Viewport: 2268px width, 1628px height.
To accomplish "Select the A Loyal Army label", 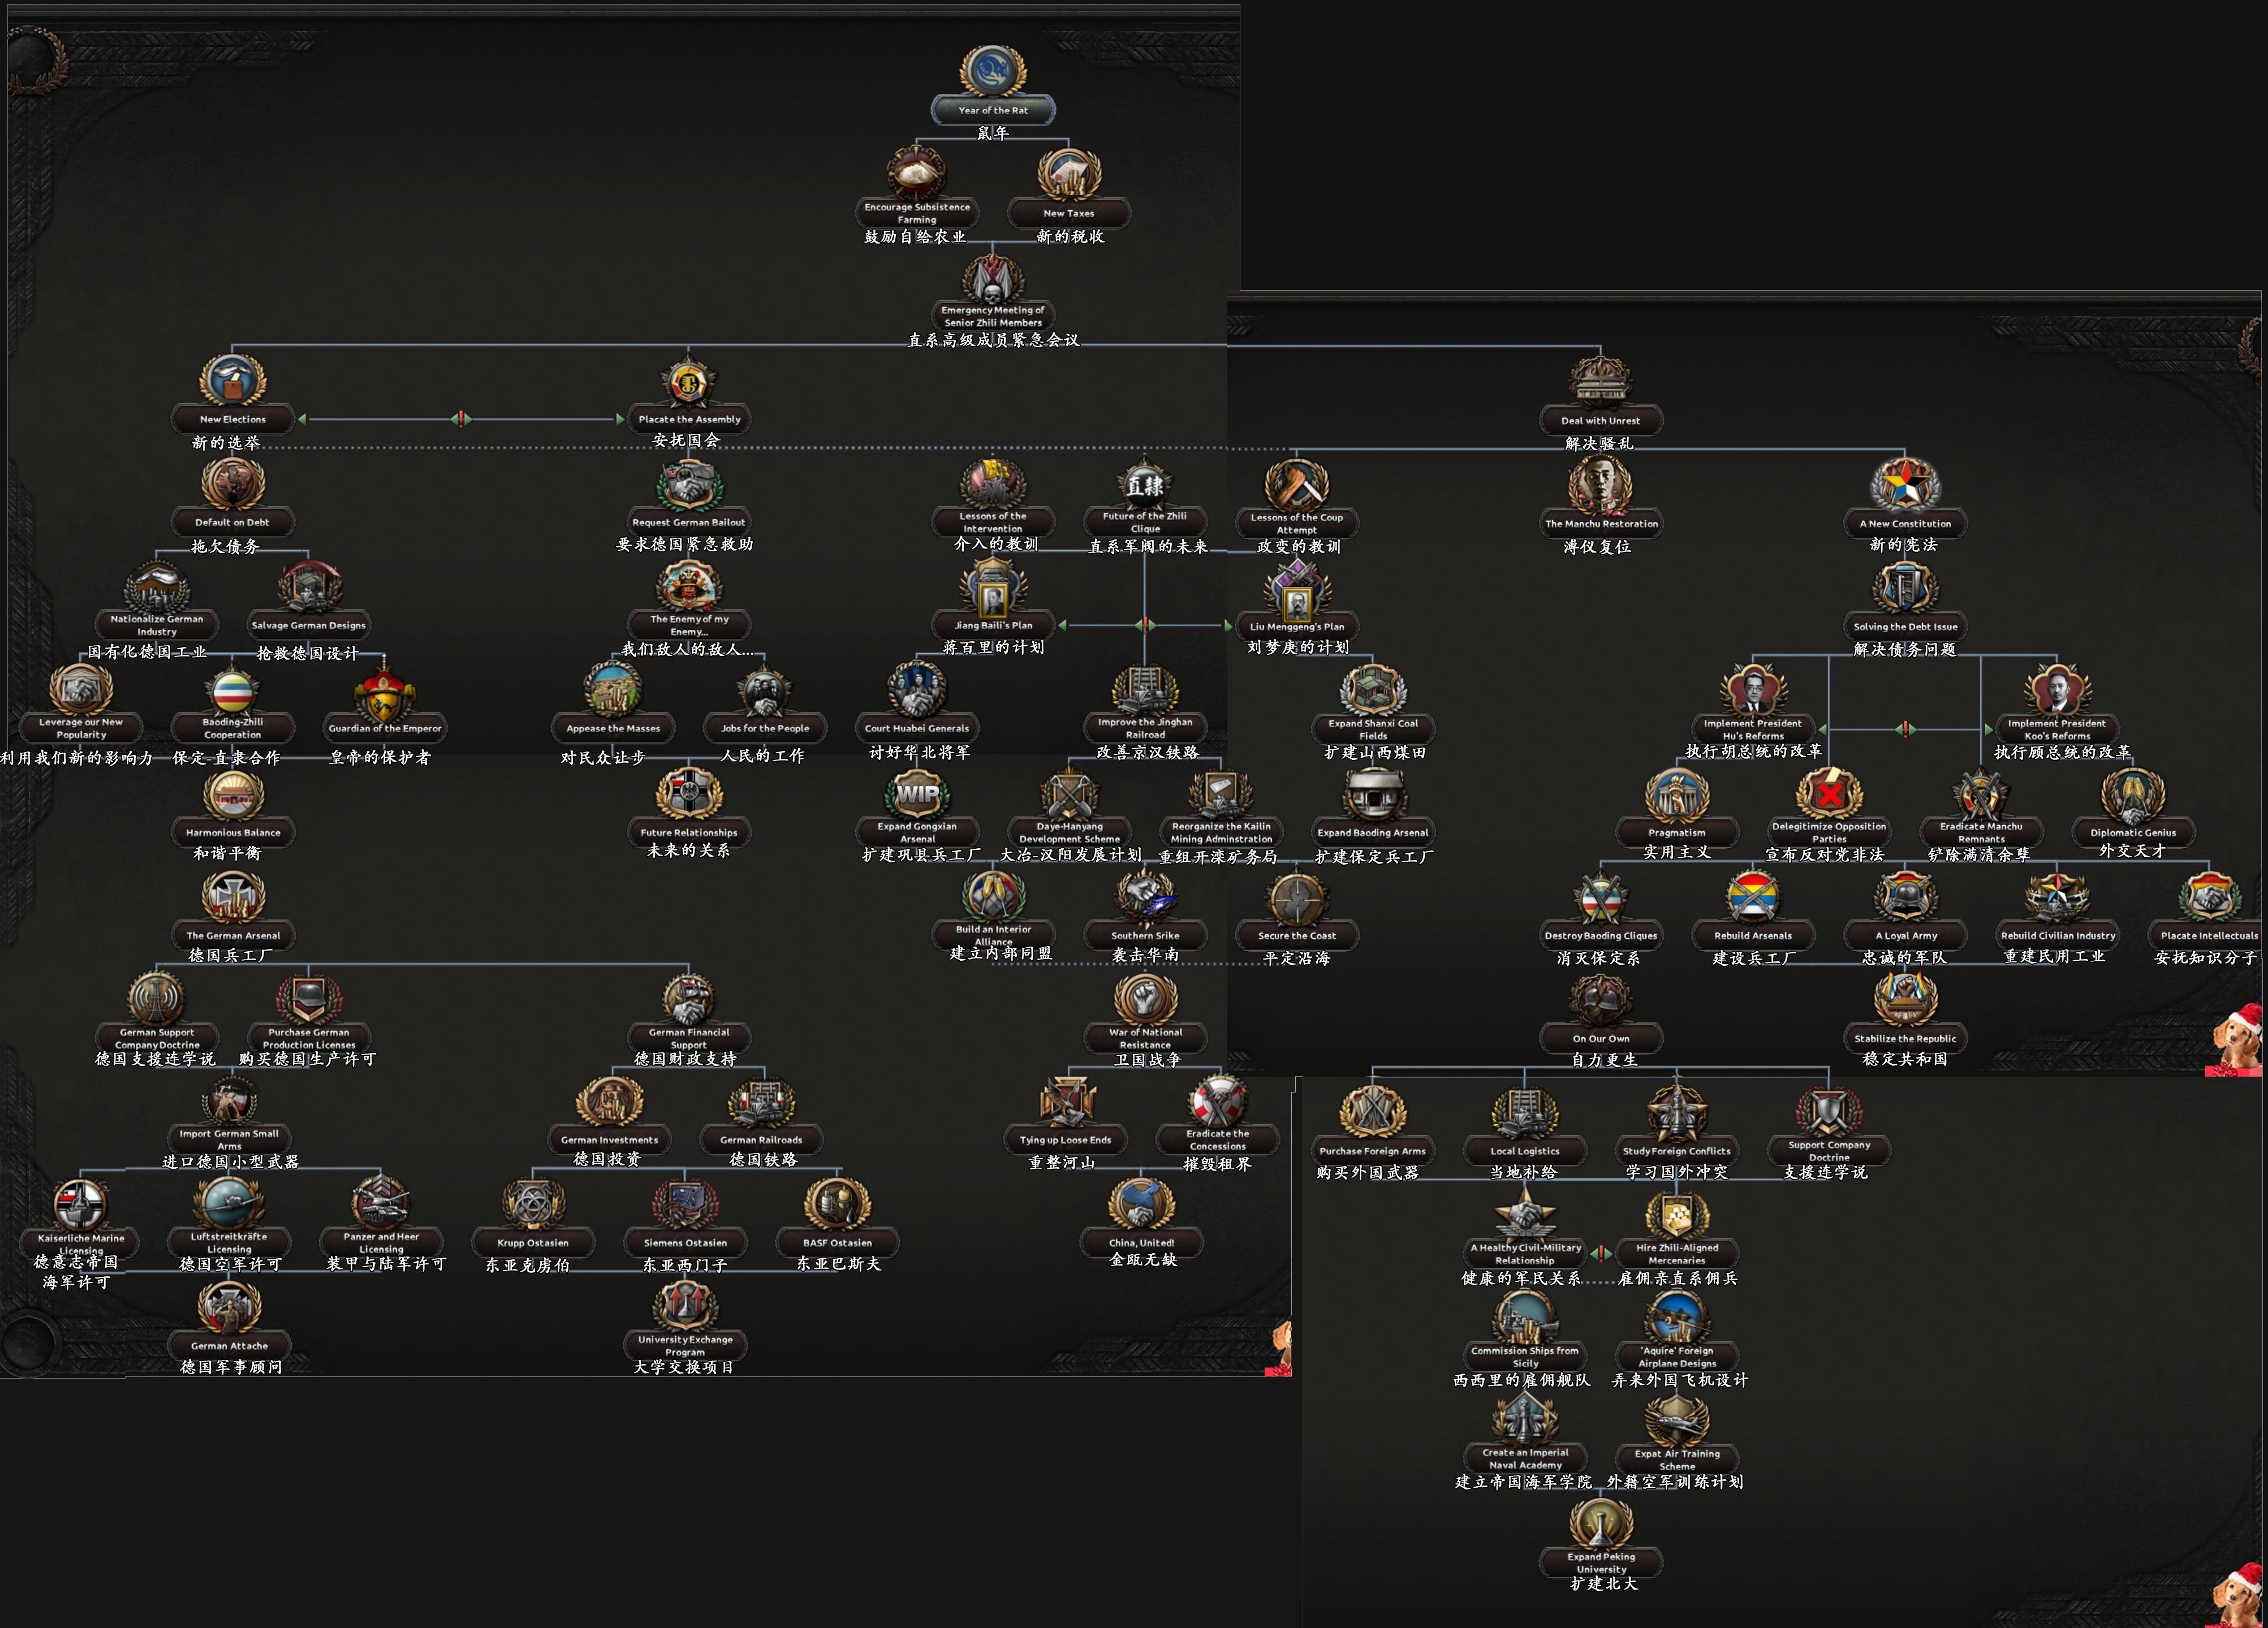I will [x=1906, y=936].
